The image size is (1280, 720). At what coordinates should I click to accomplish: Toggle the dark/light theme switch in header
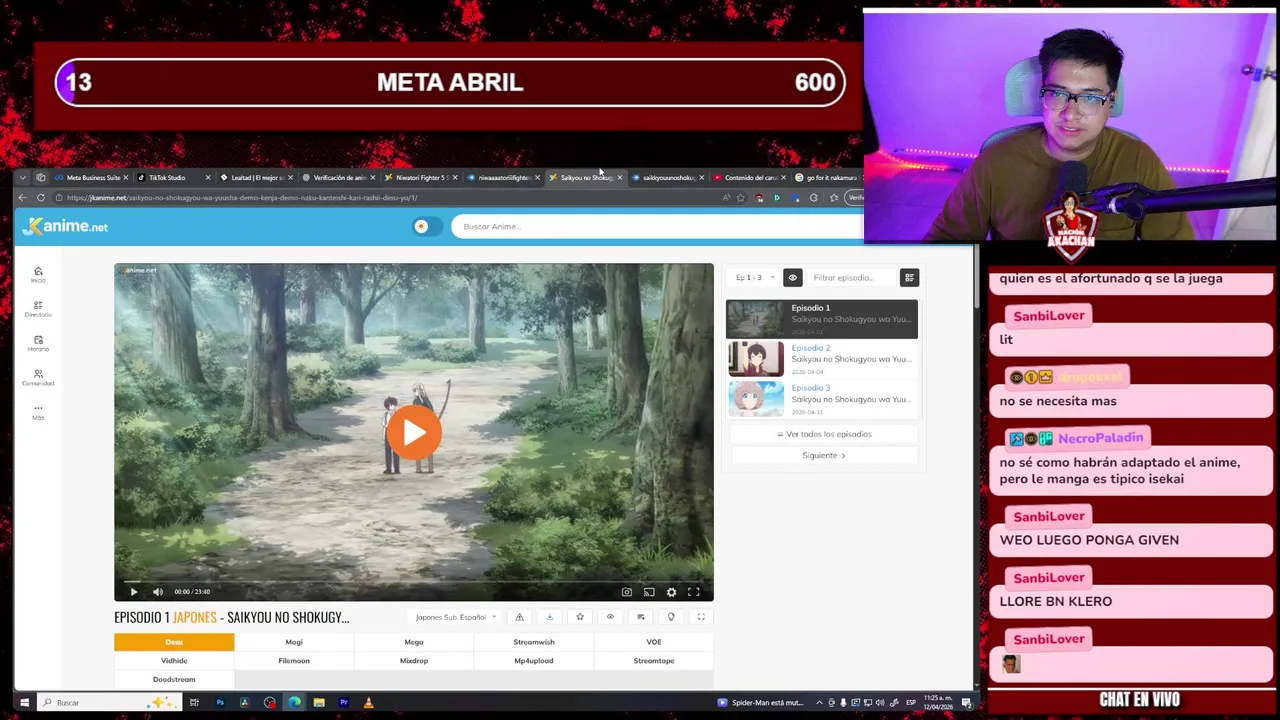[x=425, y=227]
